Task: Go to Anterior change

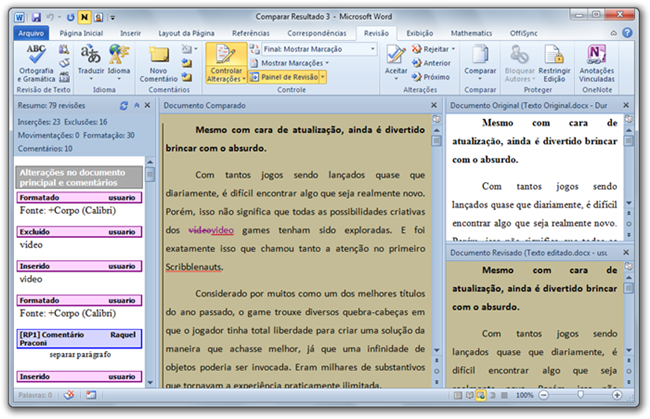Action: click(x=431, y=63)
